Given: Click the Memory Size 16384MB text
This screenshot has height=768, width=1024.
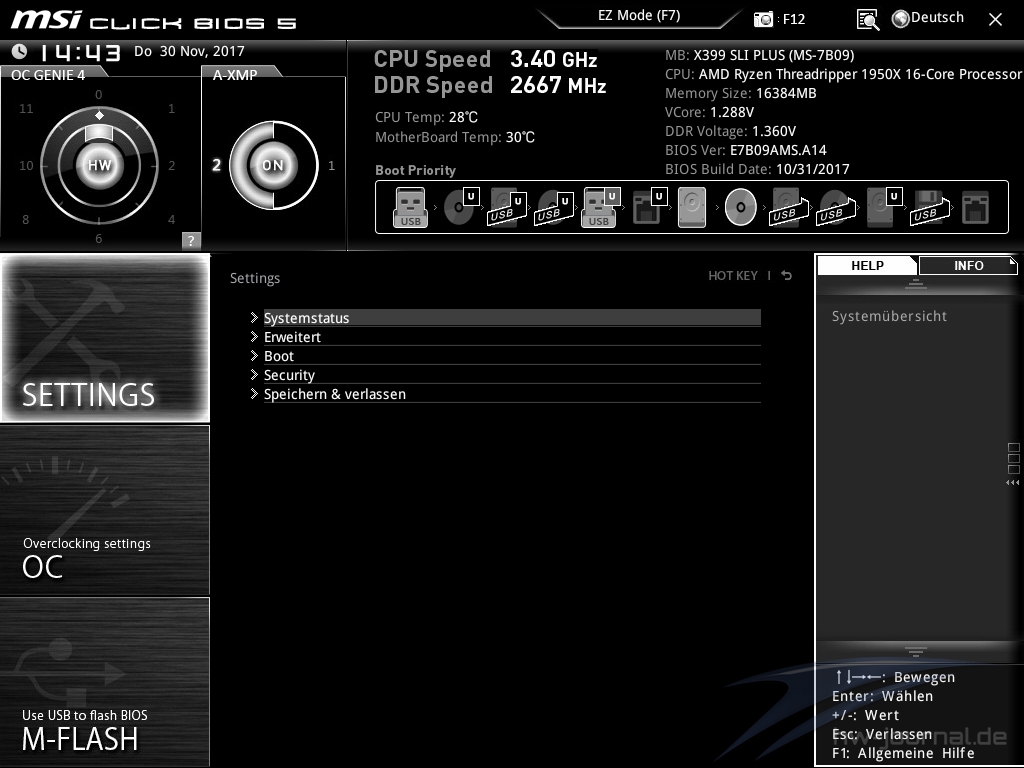Looking at the screenshot, I should (x=741, y=93).
